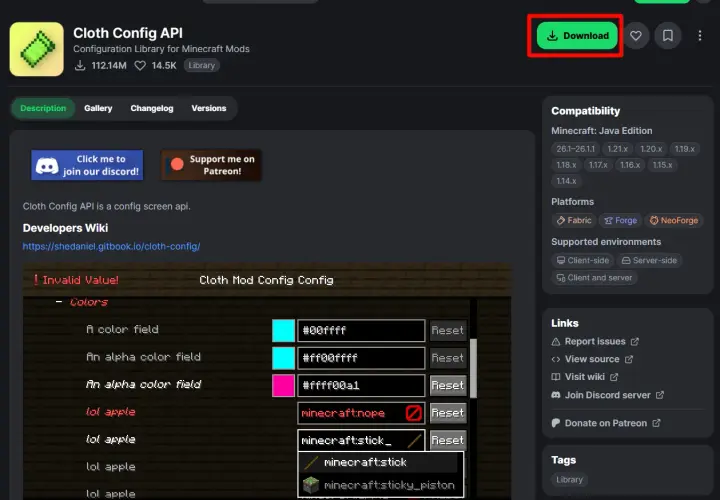Click the minecraft:nope input field
Viewport: 720px width, 500px height.
(x=361, y=413)
